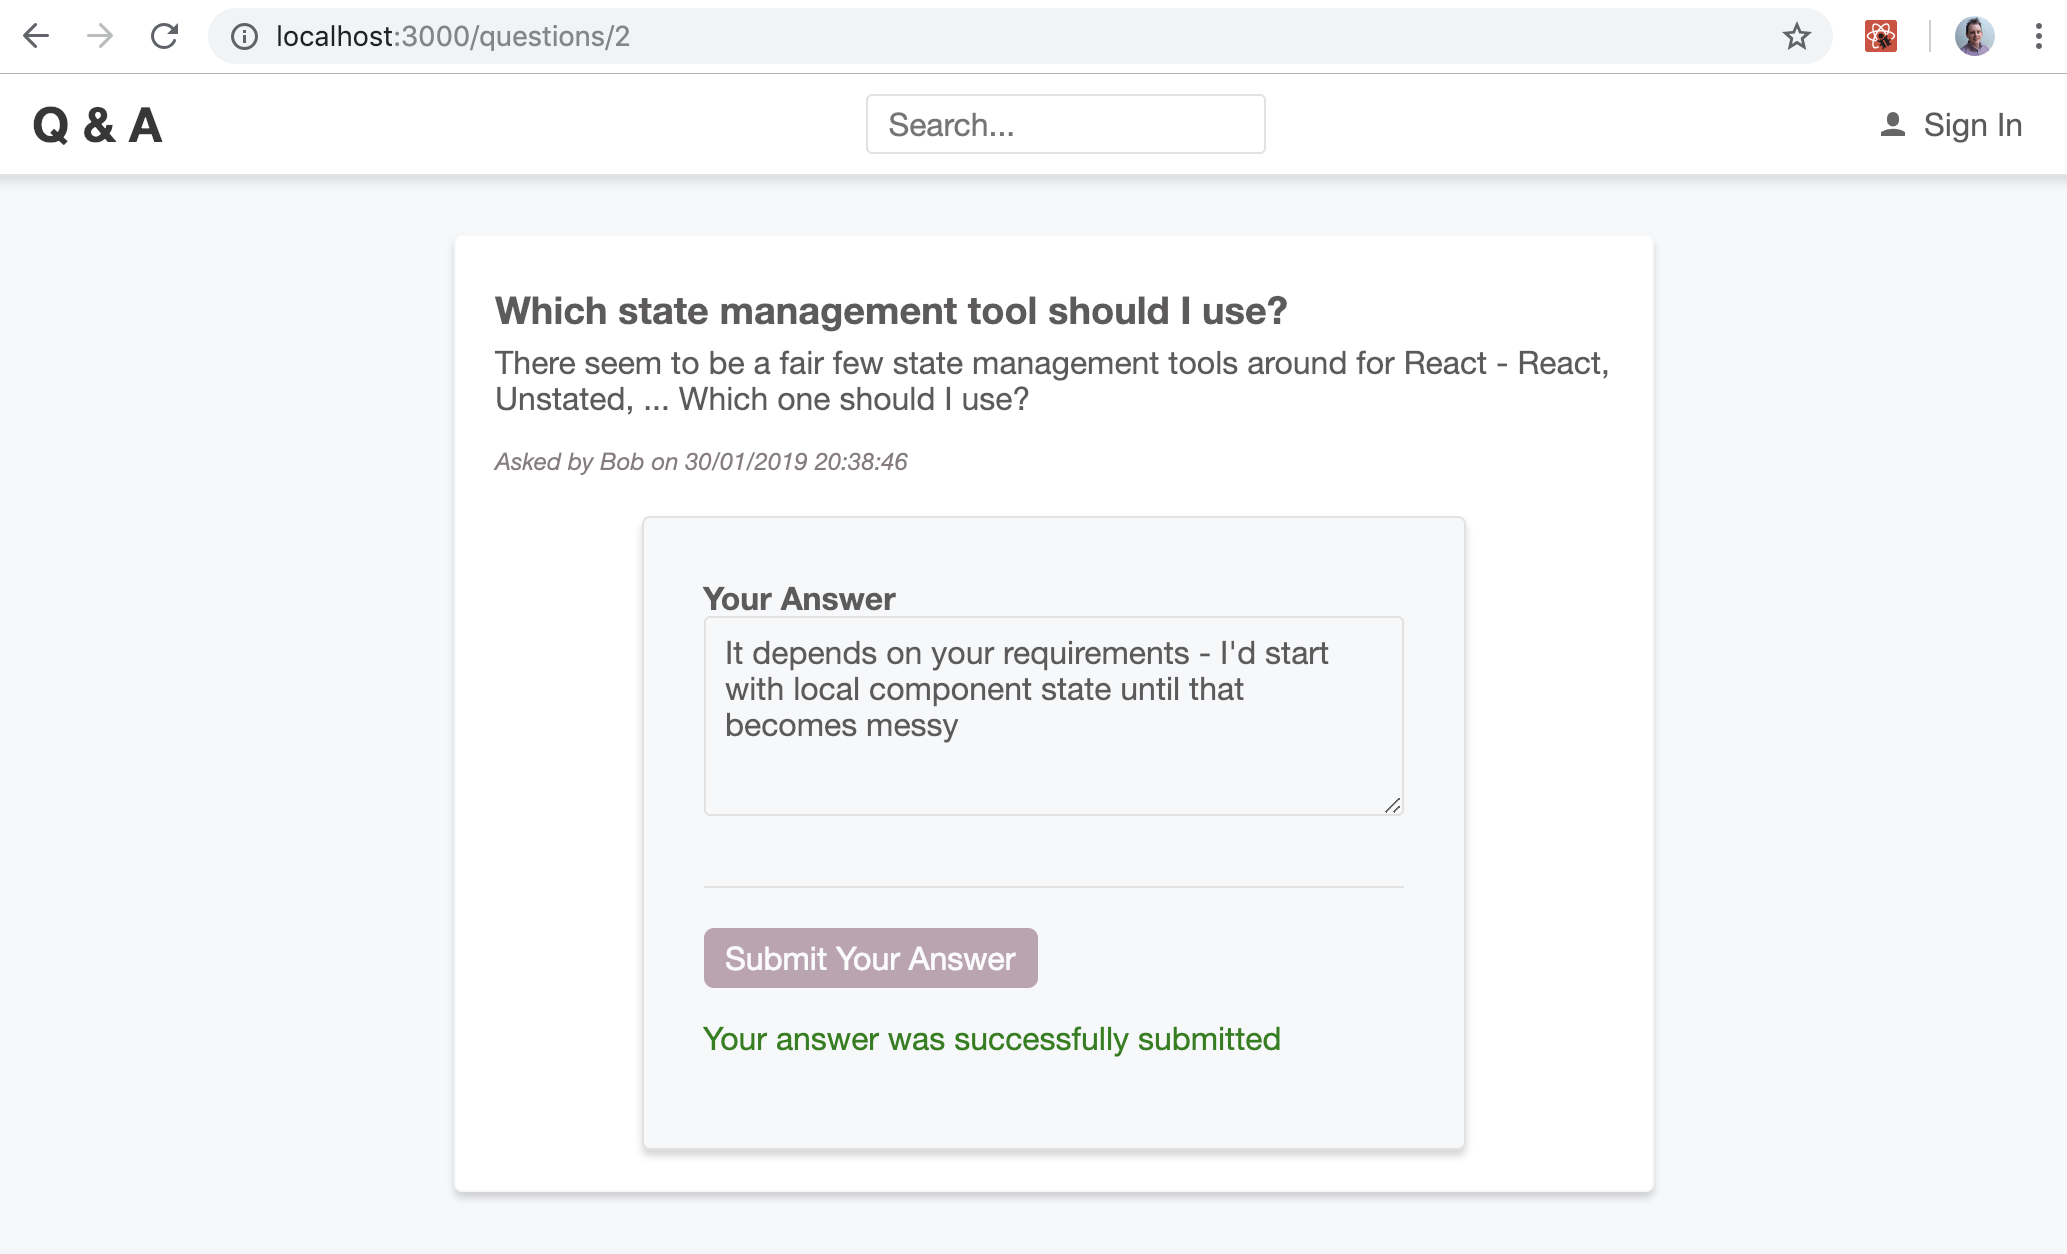
Task: Open the React Developer Tools extension
Action: click(x=1880, y=37)
